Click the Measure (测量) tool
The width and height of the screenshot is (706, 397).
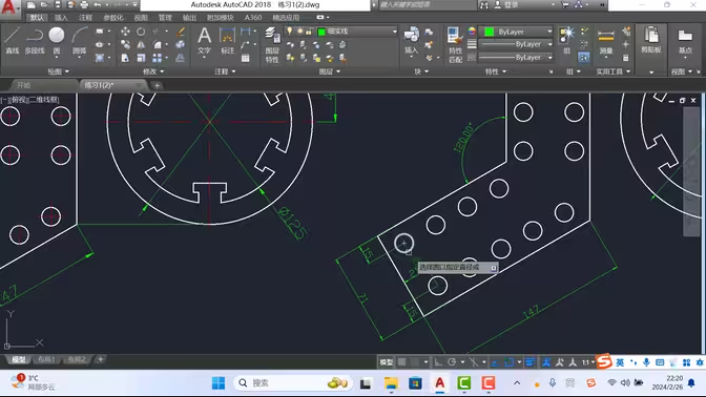coord(606,40)
